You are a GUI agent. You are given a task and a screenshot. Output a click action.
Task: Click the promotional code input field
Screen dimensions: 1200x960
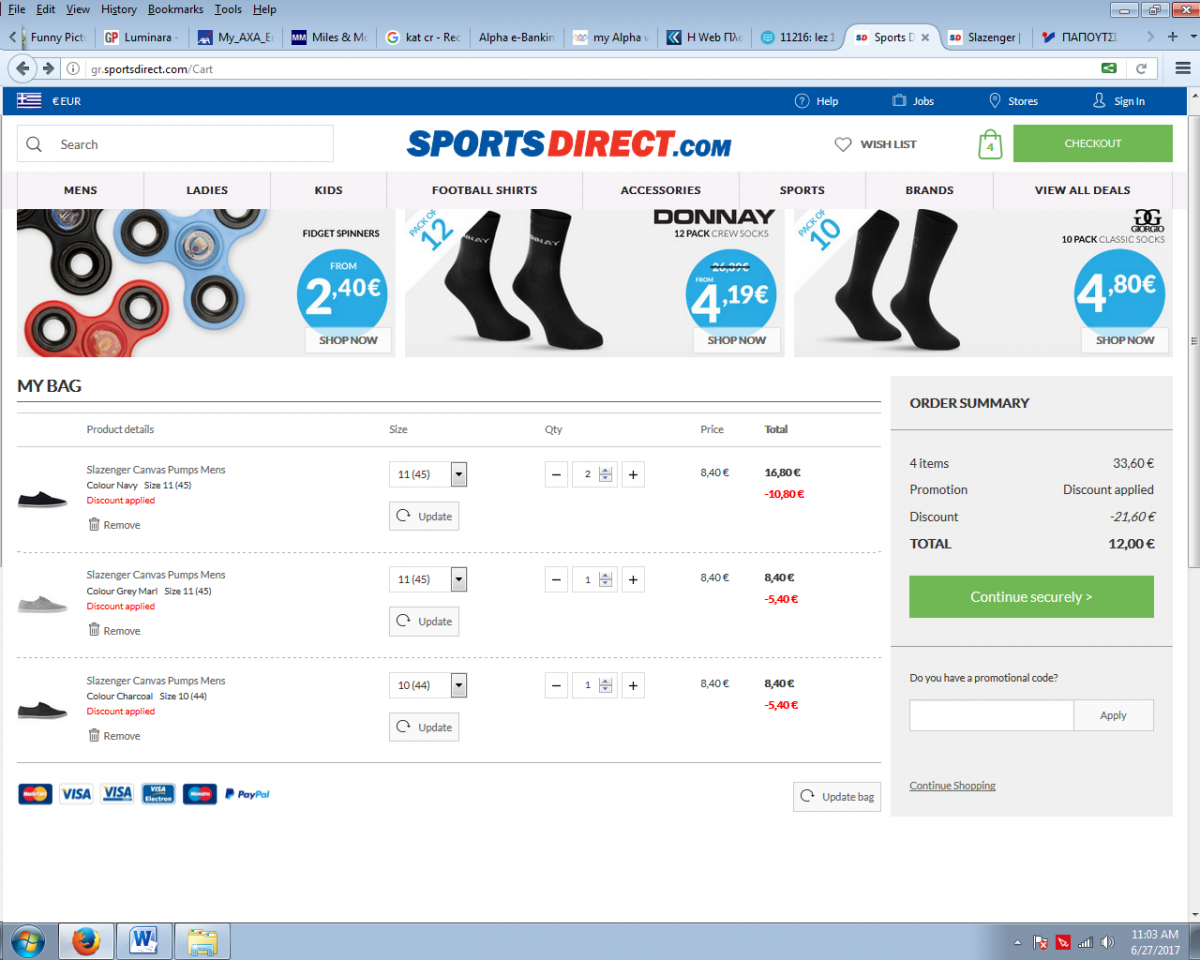(991, 715)
